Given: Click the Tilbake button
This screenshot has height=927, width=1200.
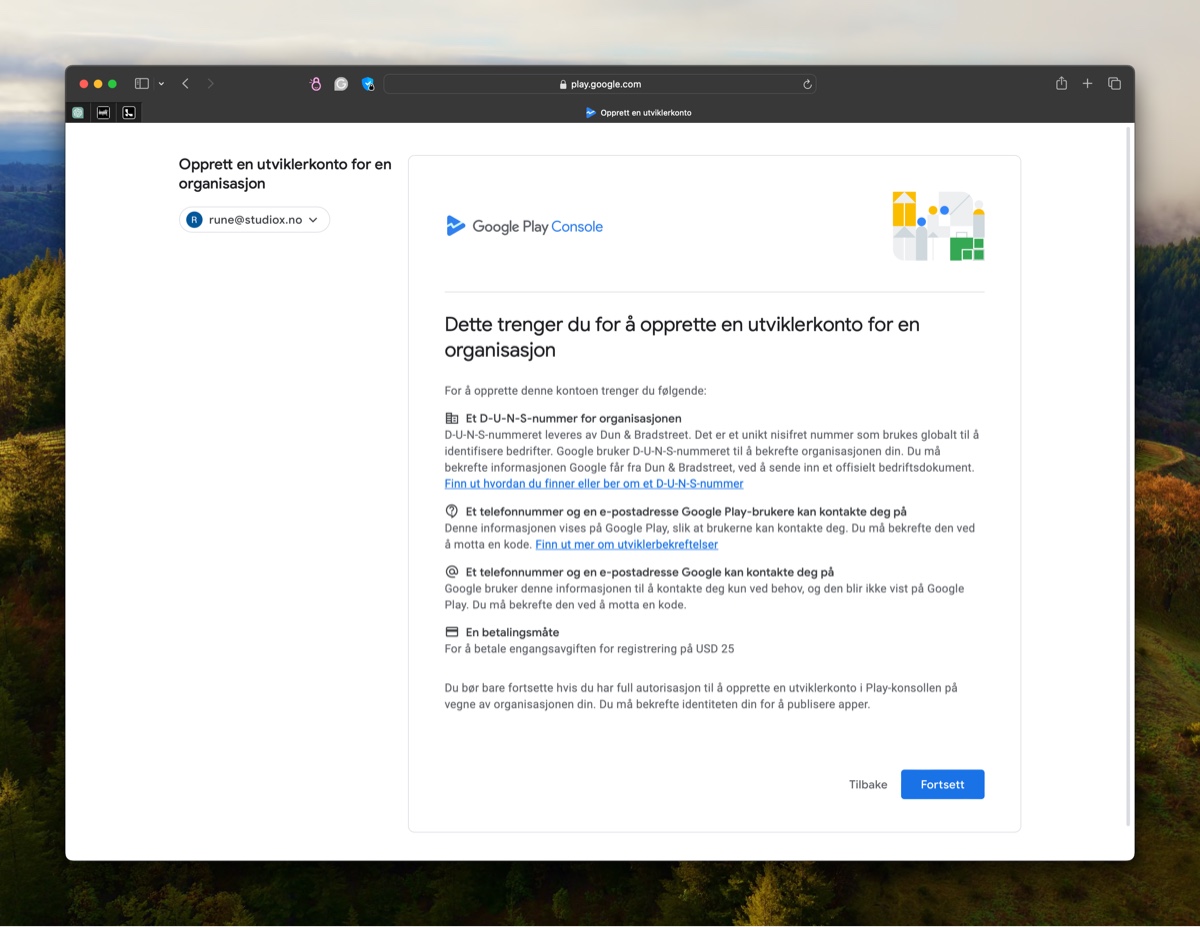Looking at the screenshot, I should [868, 785].
